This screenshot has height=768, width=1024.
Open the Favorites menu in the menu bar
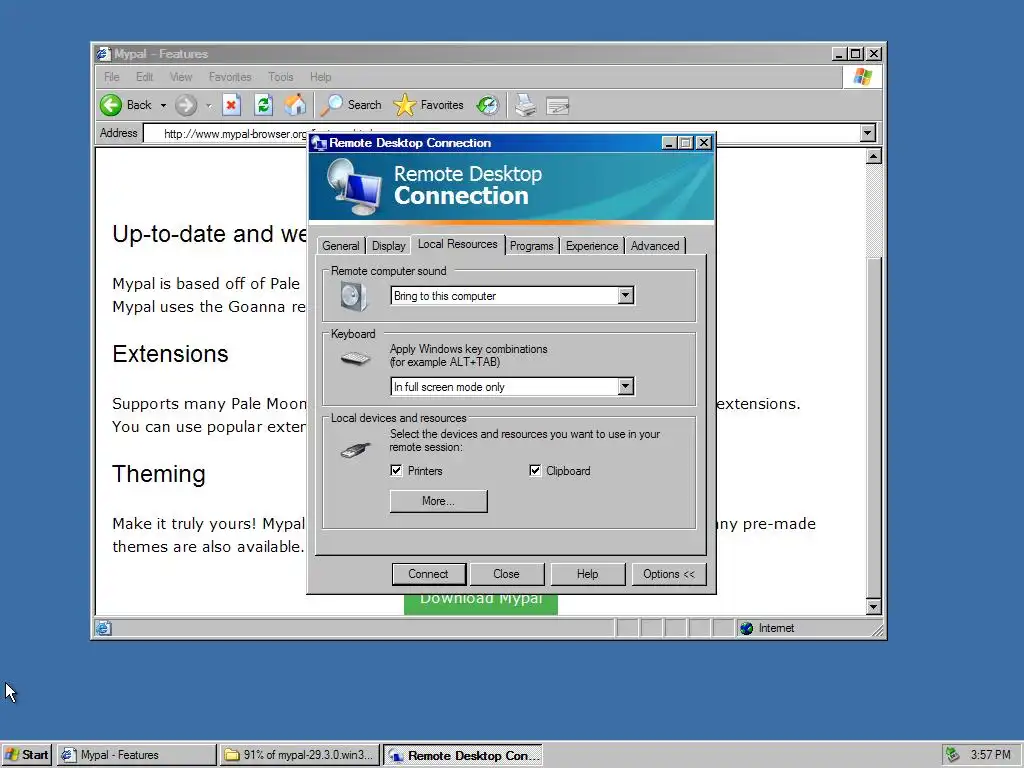(x=230, y=77)
